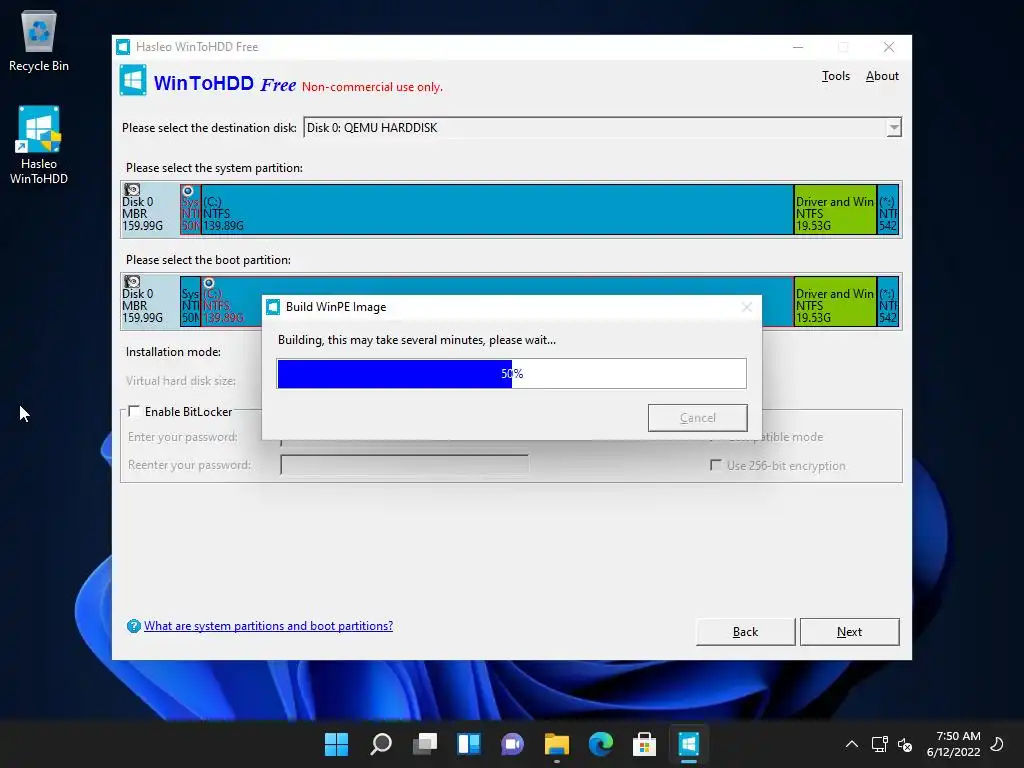Click the blue question mark help icon

point(134,626)
